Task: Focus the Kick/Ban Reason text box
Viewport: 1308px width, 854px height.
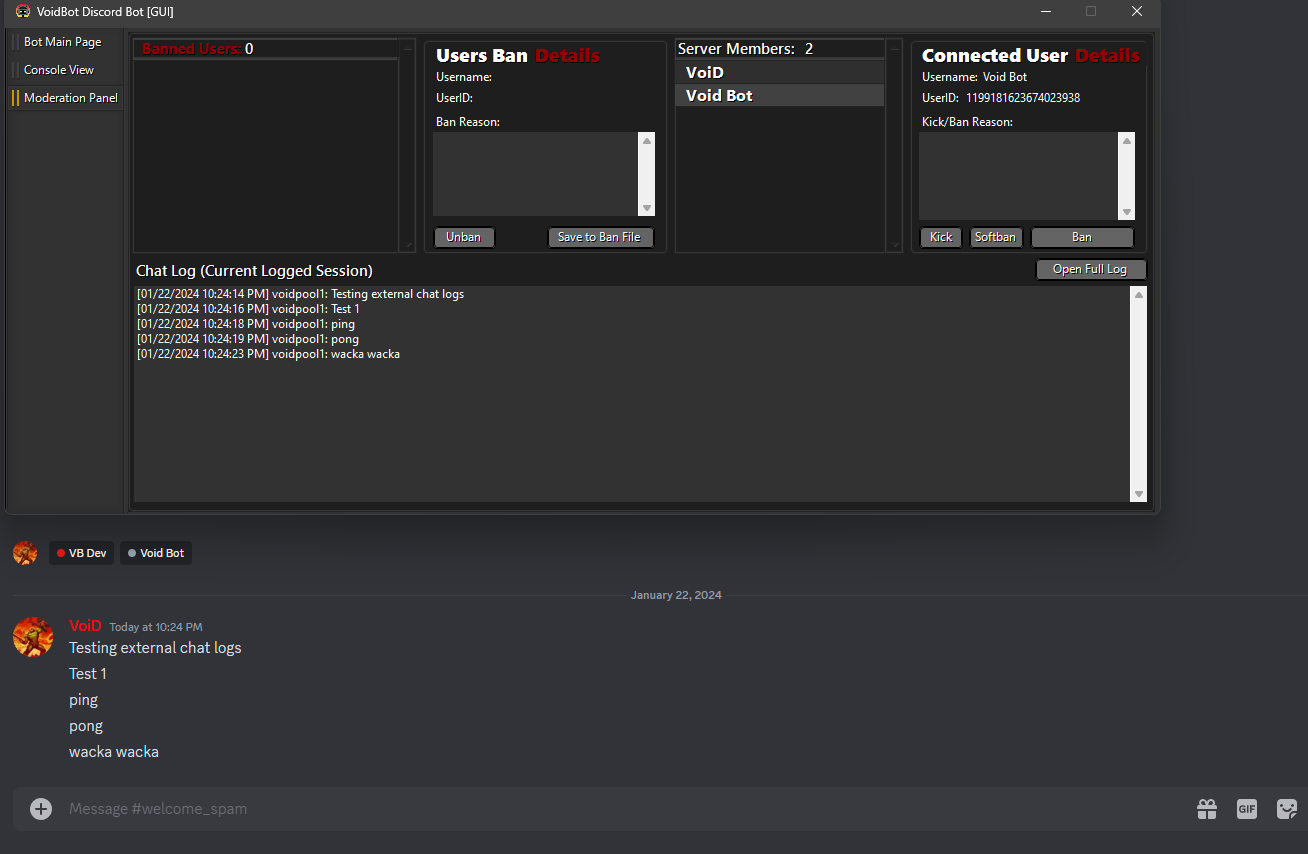Action: pos(1019,176)
